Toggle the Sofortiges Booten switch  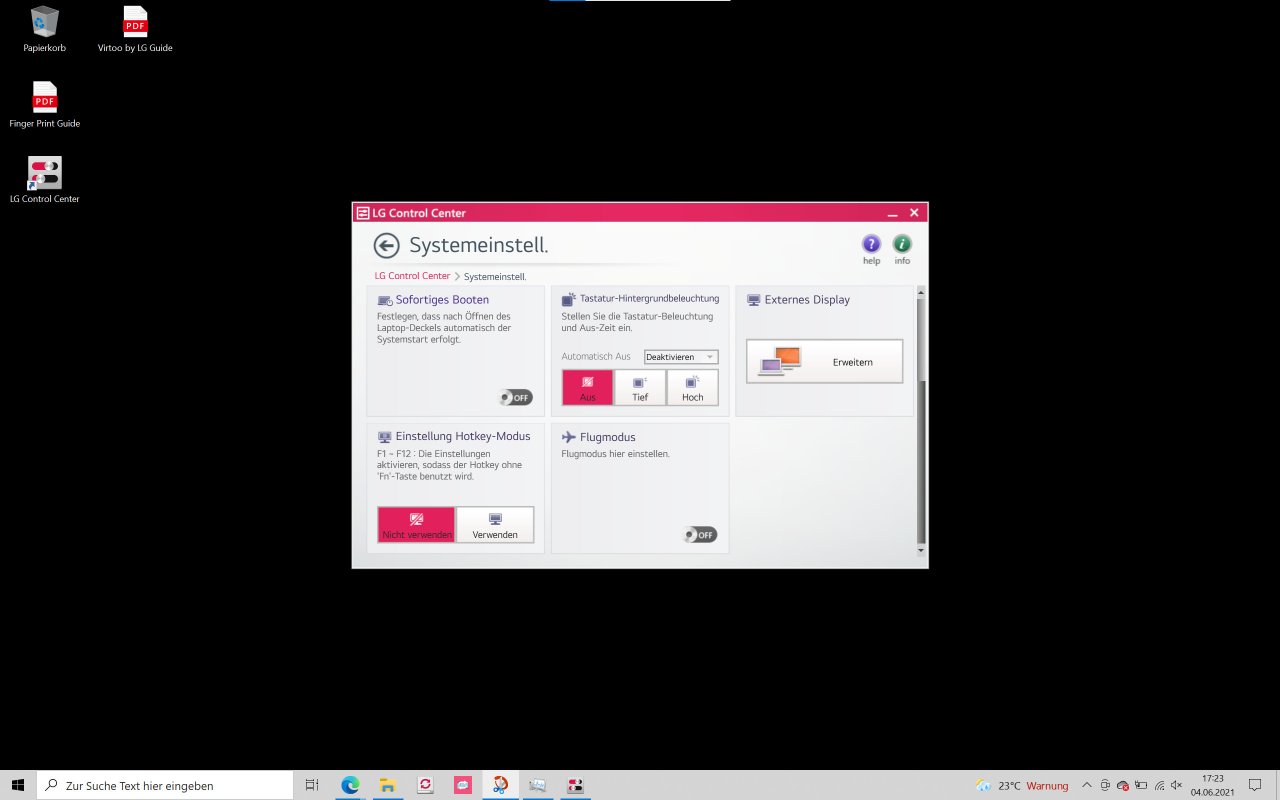pyautogui.click(x=516, y=397)
